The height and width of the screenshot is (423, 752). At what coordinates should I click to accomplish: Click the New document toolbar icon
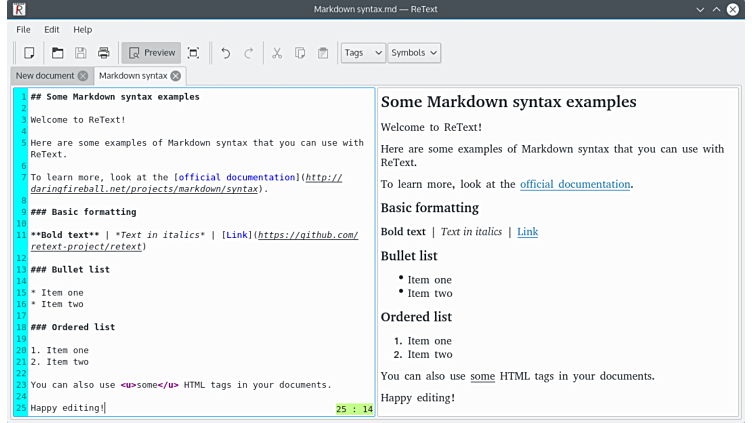(x=30, y=53)
